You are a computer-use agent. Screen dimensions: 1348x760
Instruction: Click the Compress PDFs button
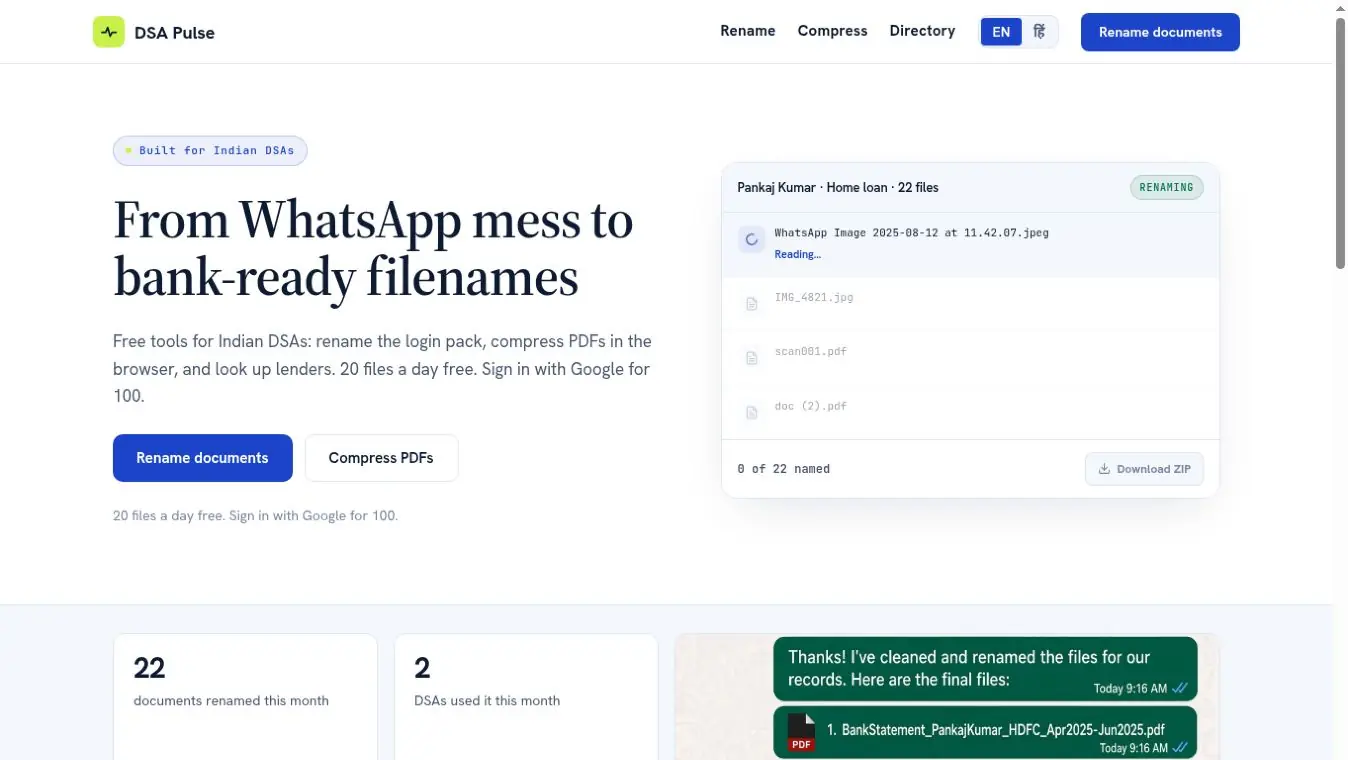(x=381, y=458)
